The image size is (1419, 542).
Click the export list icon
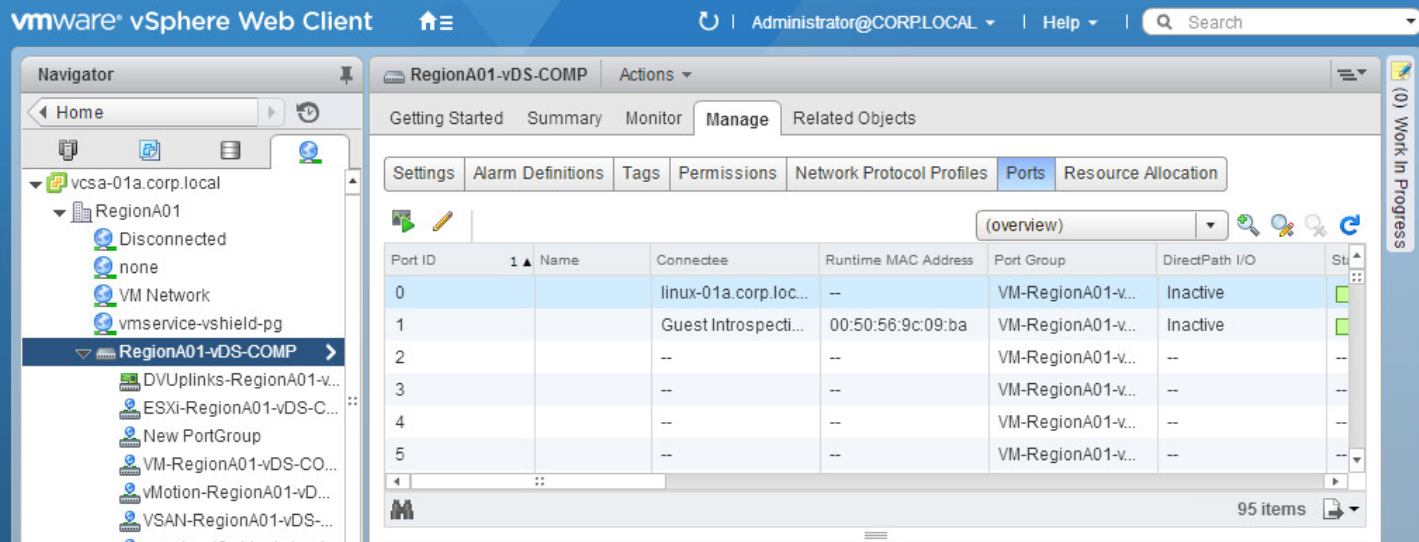1333,510
